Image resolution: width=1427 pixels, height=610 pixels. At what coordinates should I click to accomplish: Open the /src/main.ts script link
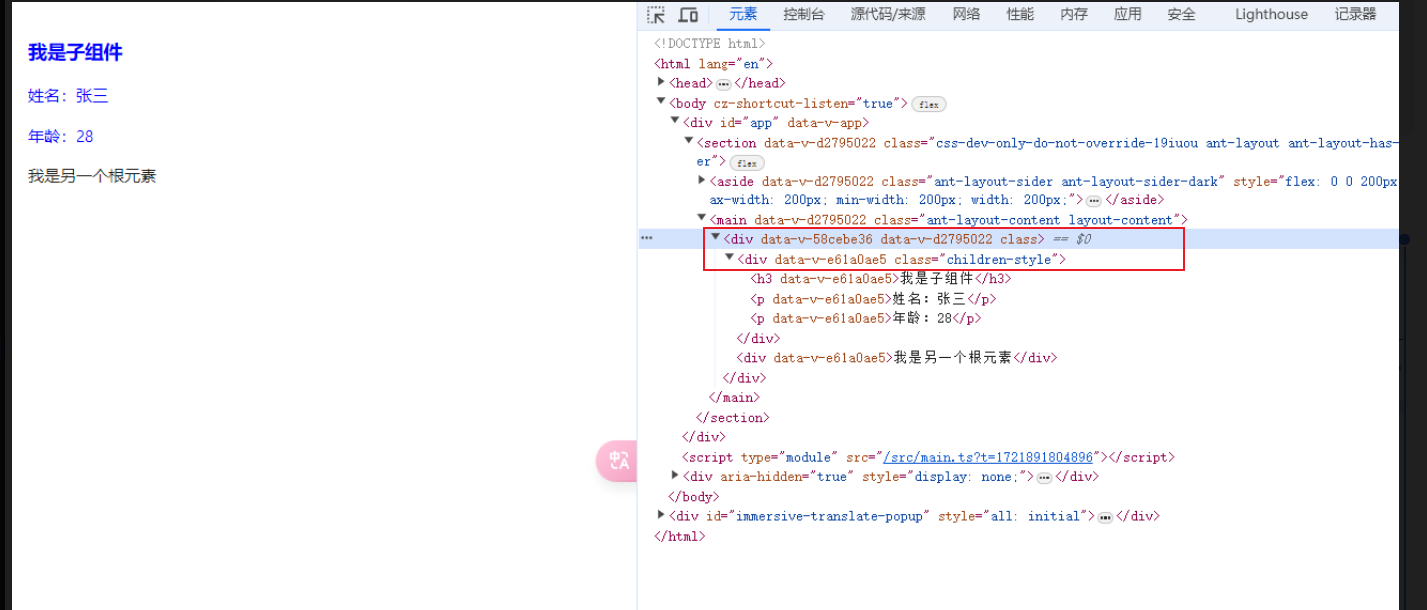[989, 457]
